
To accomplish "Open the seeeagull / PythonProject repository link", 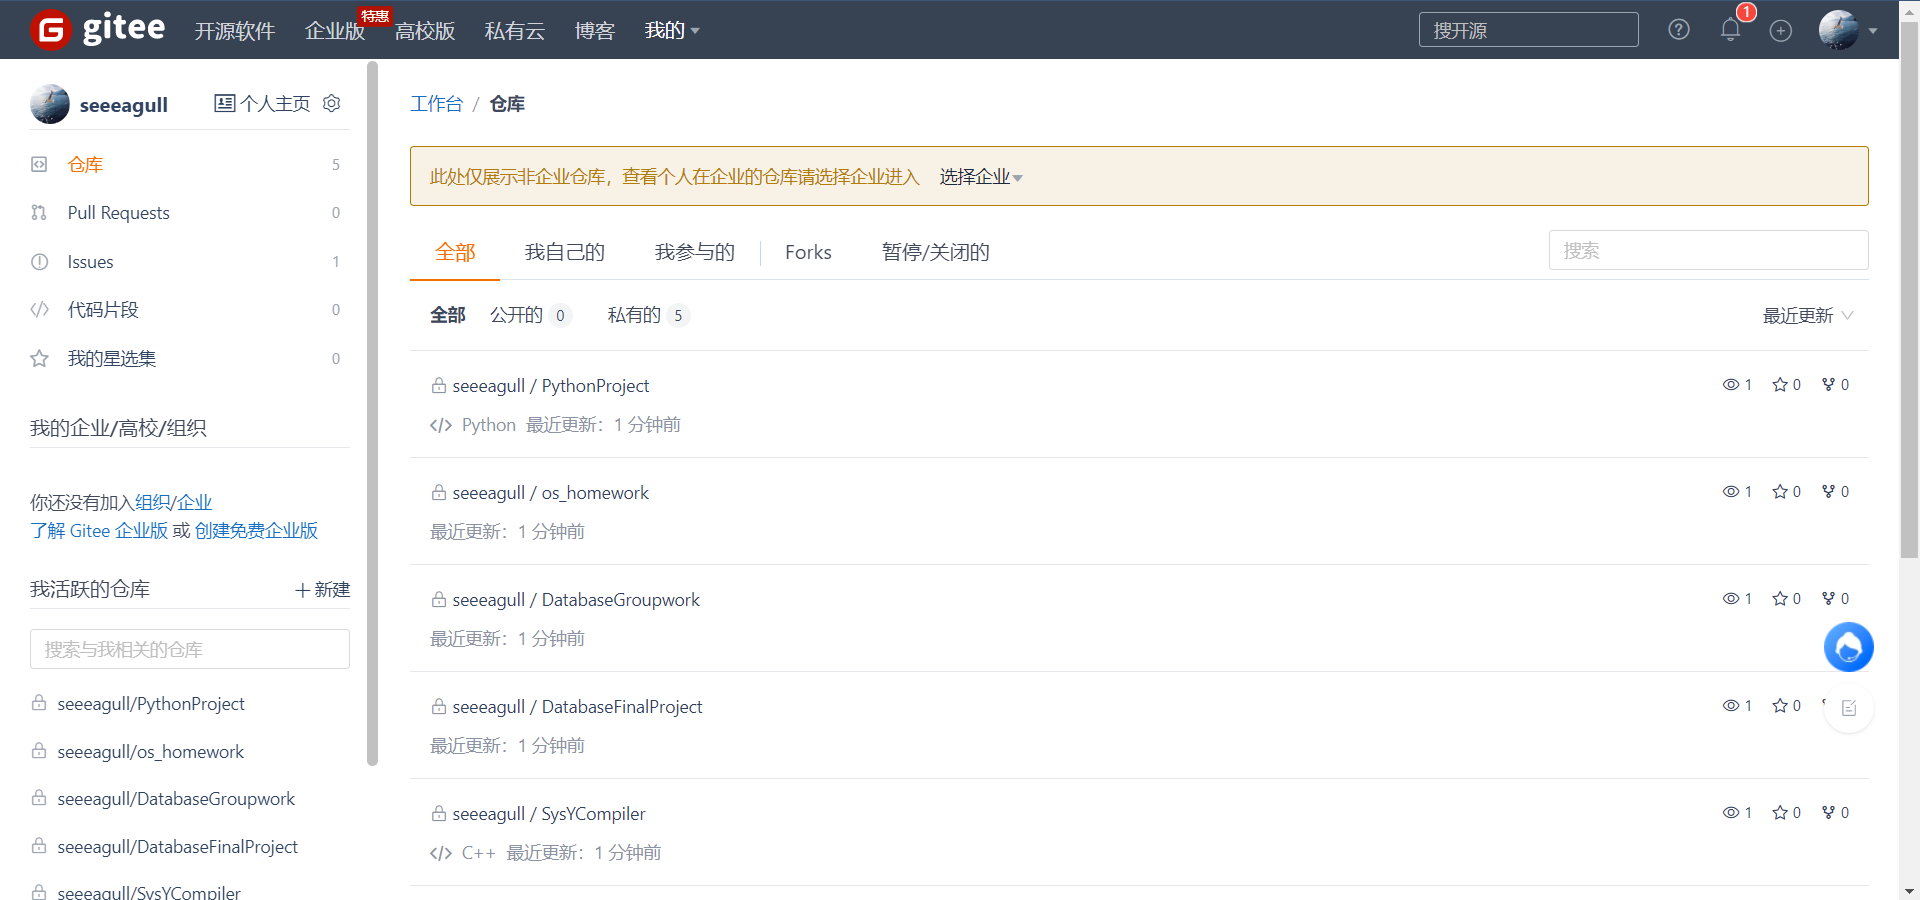I will [551, 386].
